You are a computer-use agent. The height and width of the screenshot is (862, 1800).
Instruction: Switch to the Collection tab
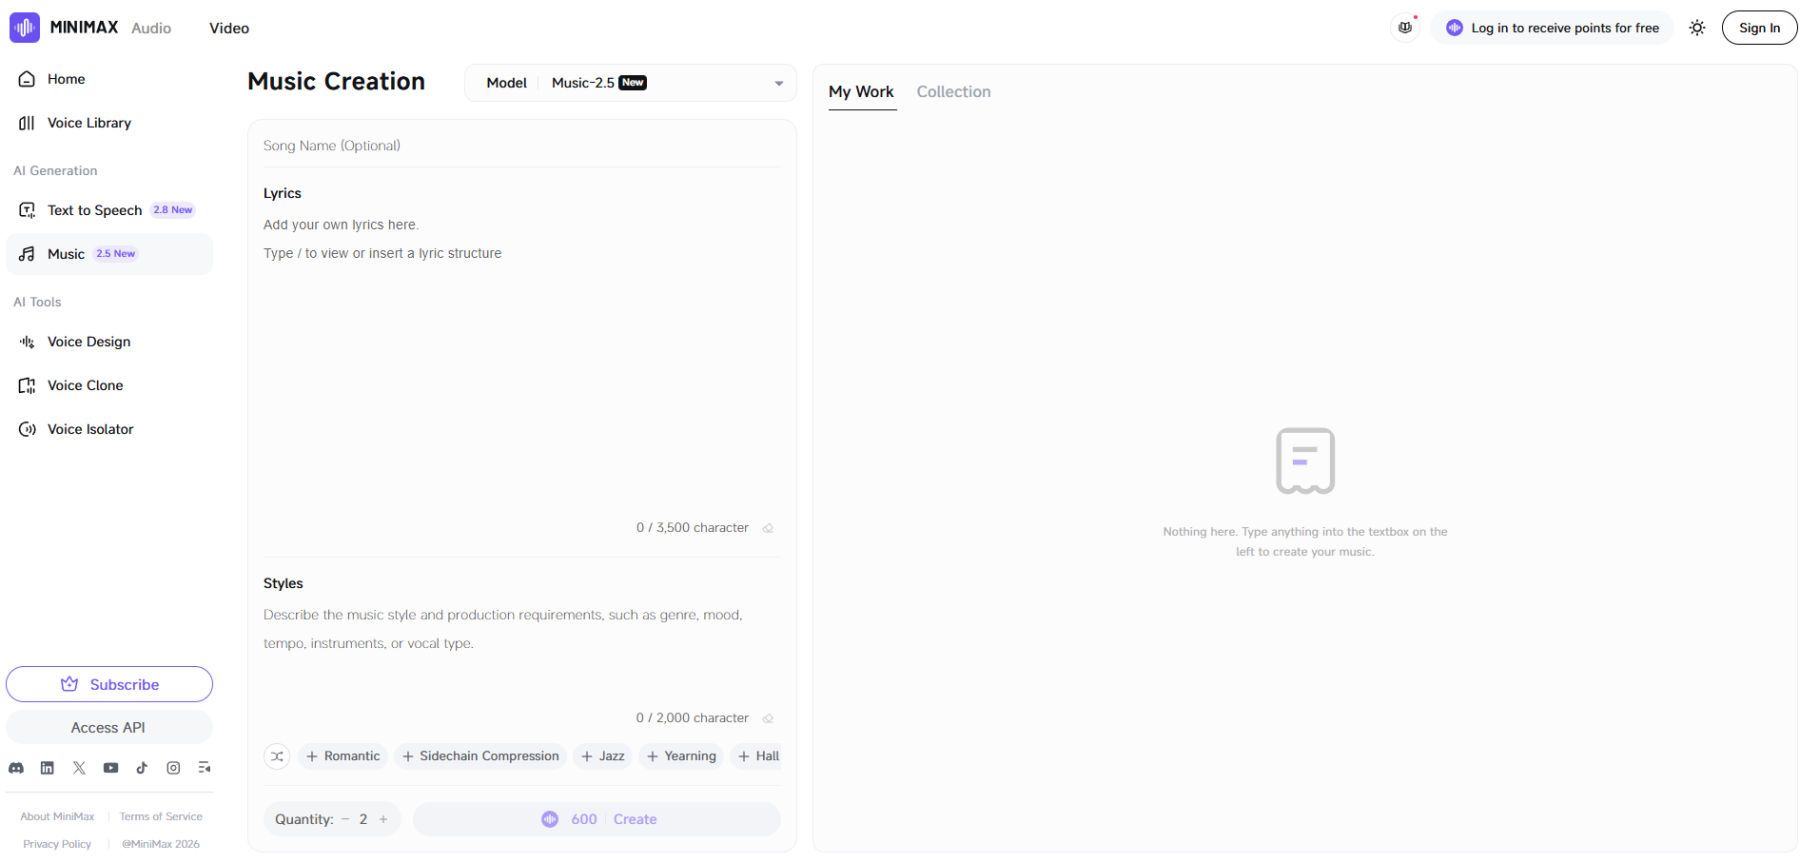953,92
